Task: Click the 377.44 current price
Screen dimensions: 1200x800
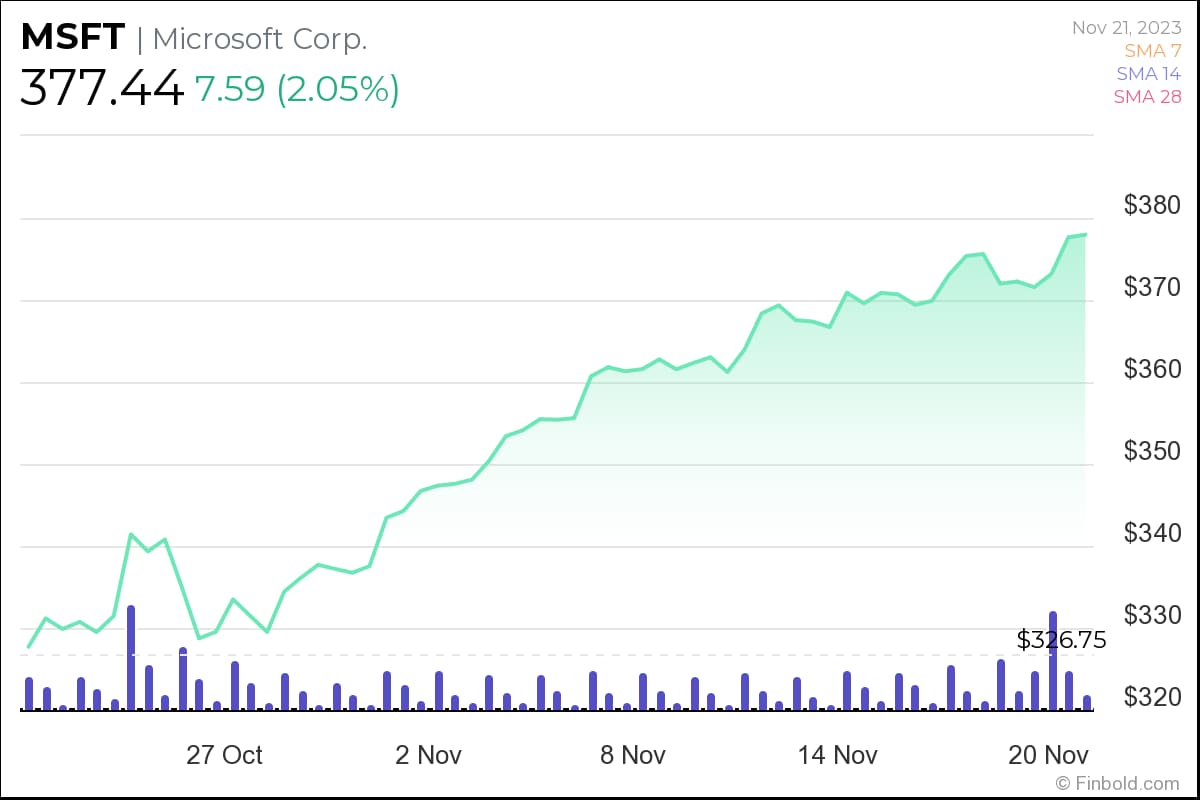Action: (x=102, y=88)
